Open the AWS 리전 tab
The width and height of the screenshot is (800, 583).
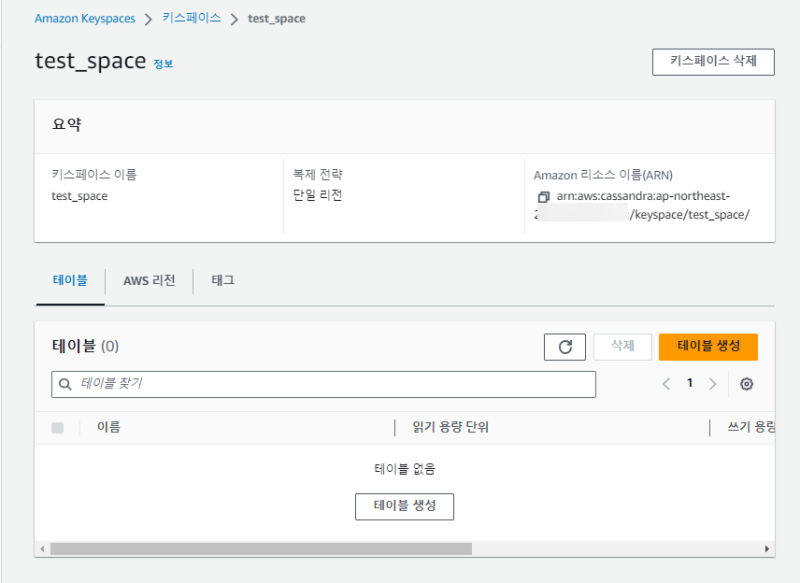[149, 281]
